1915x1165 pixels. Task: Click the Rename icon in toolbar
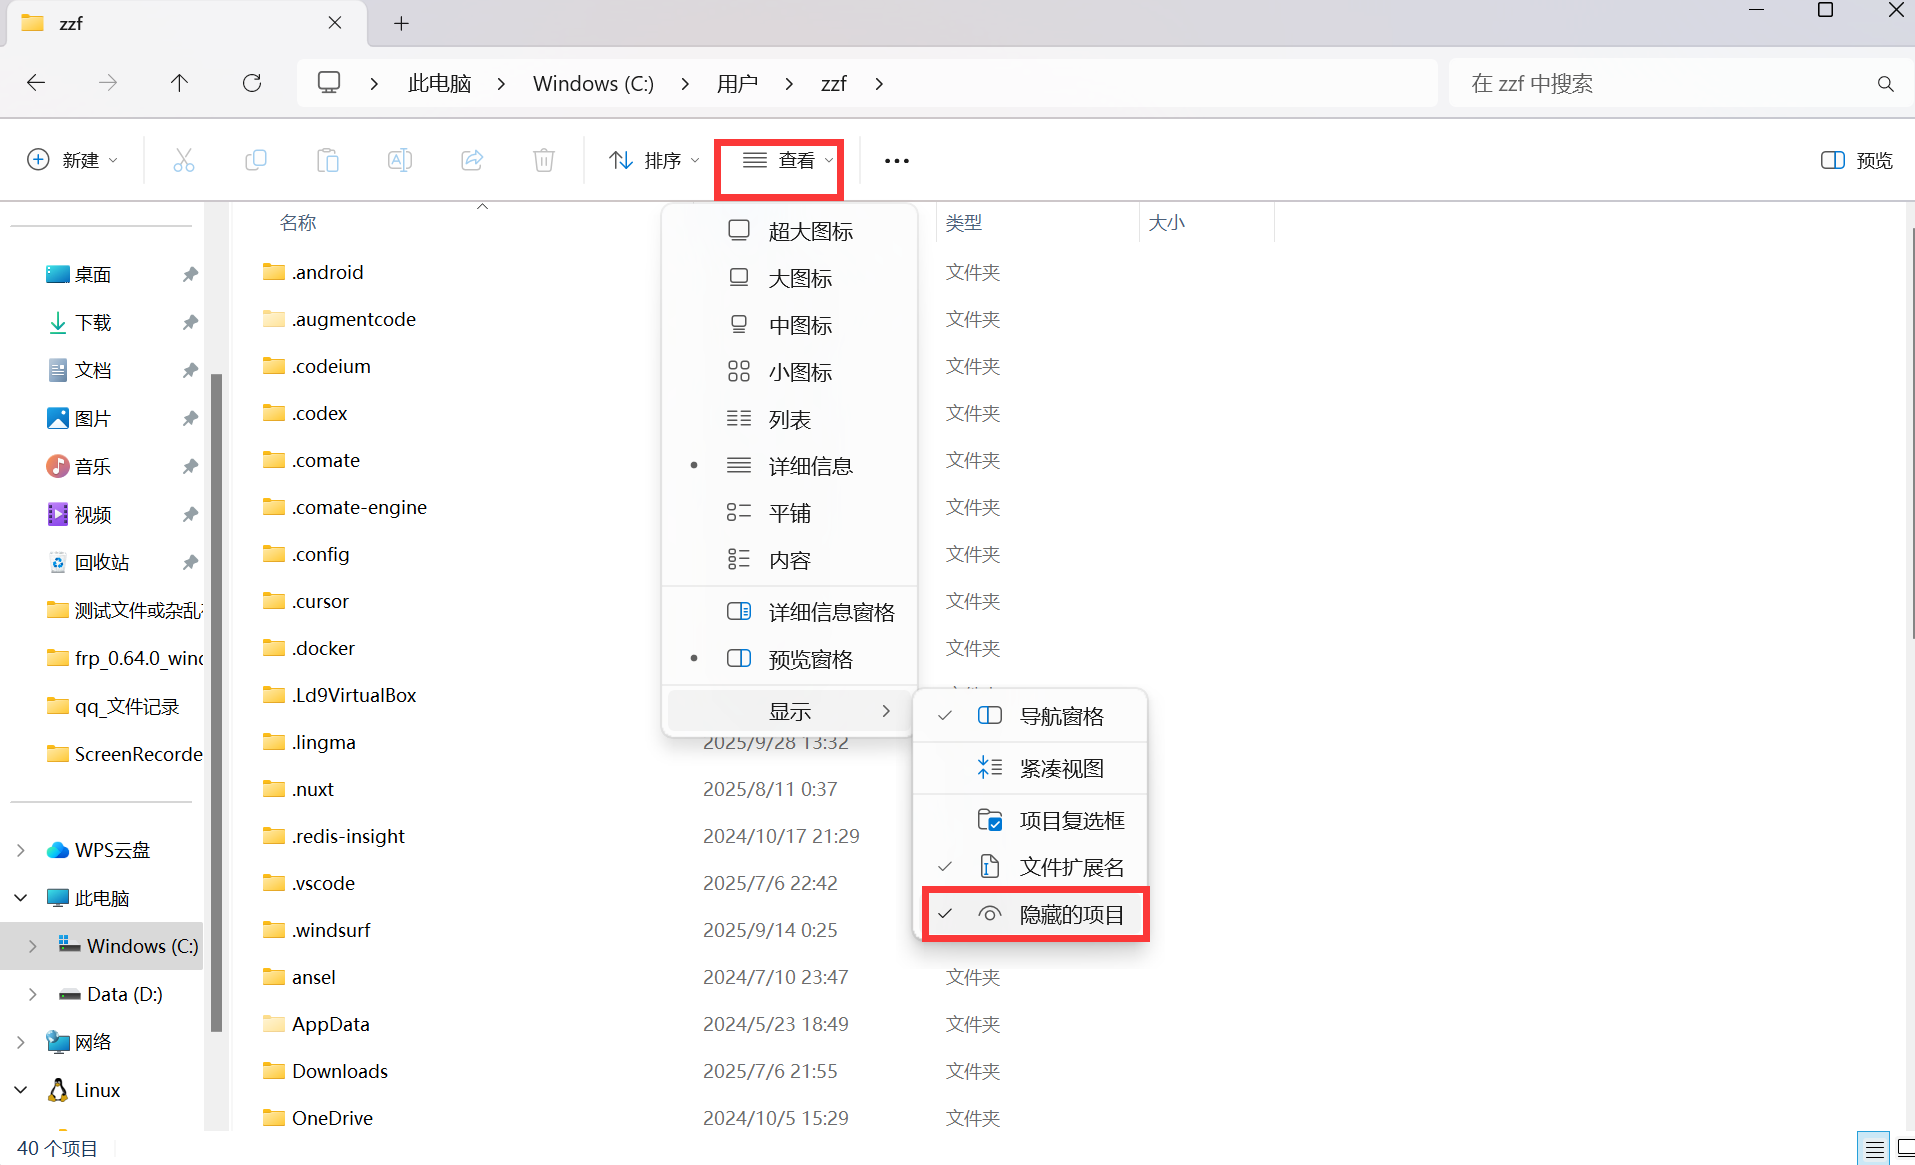coord(400,160)
